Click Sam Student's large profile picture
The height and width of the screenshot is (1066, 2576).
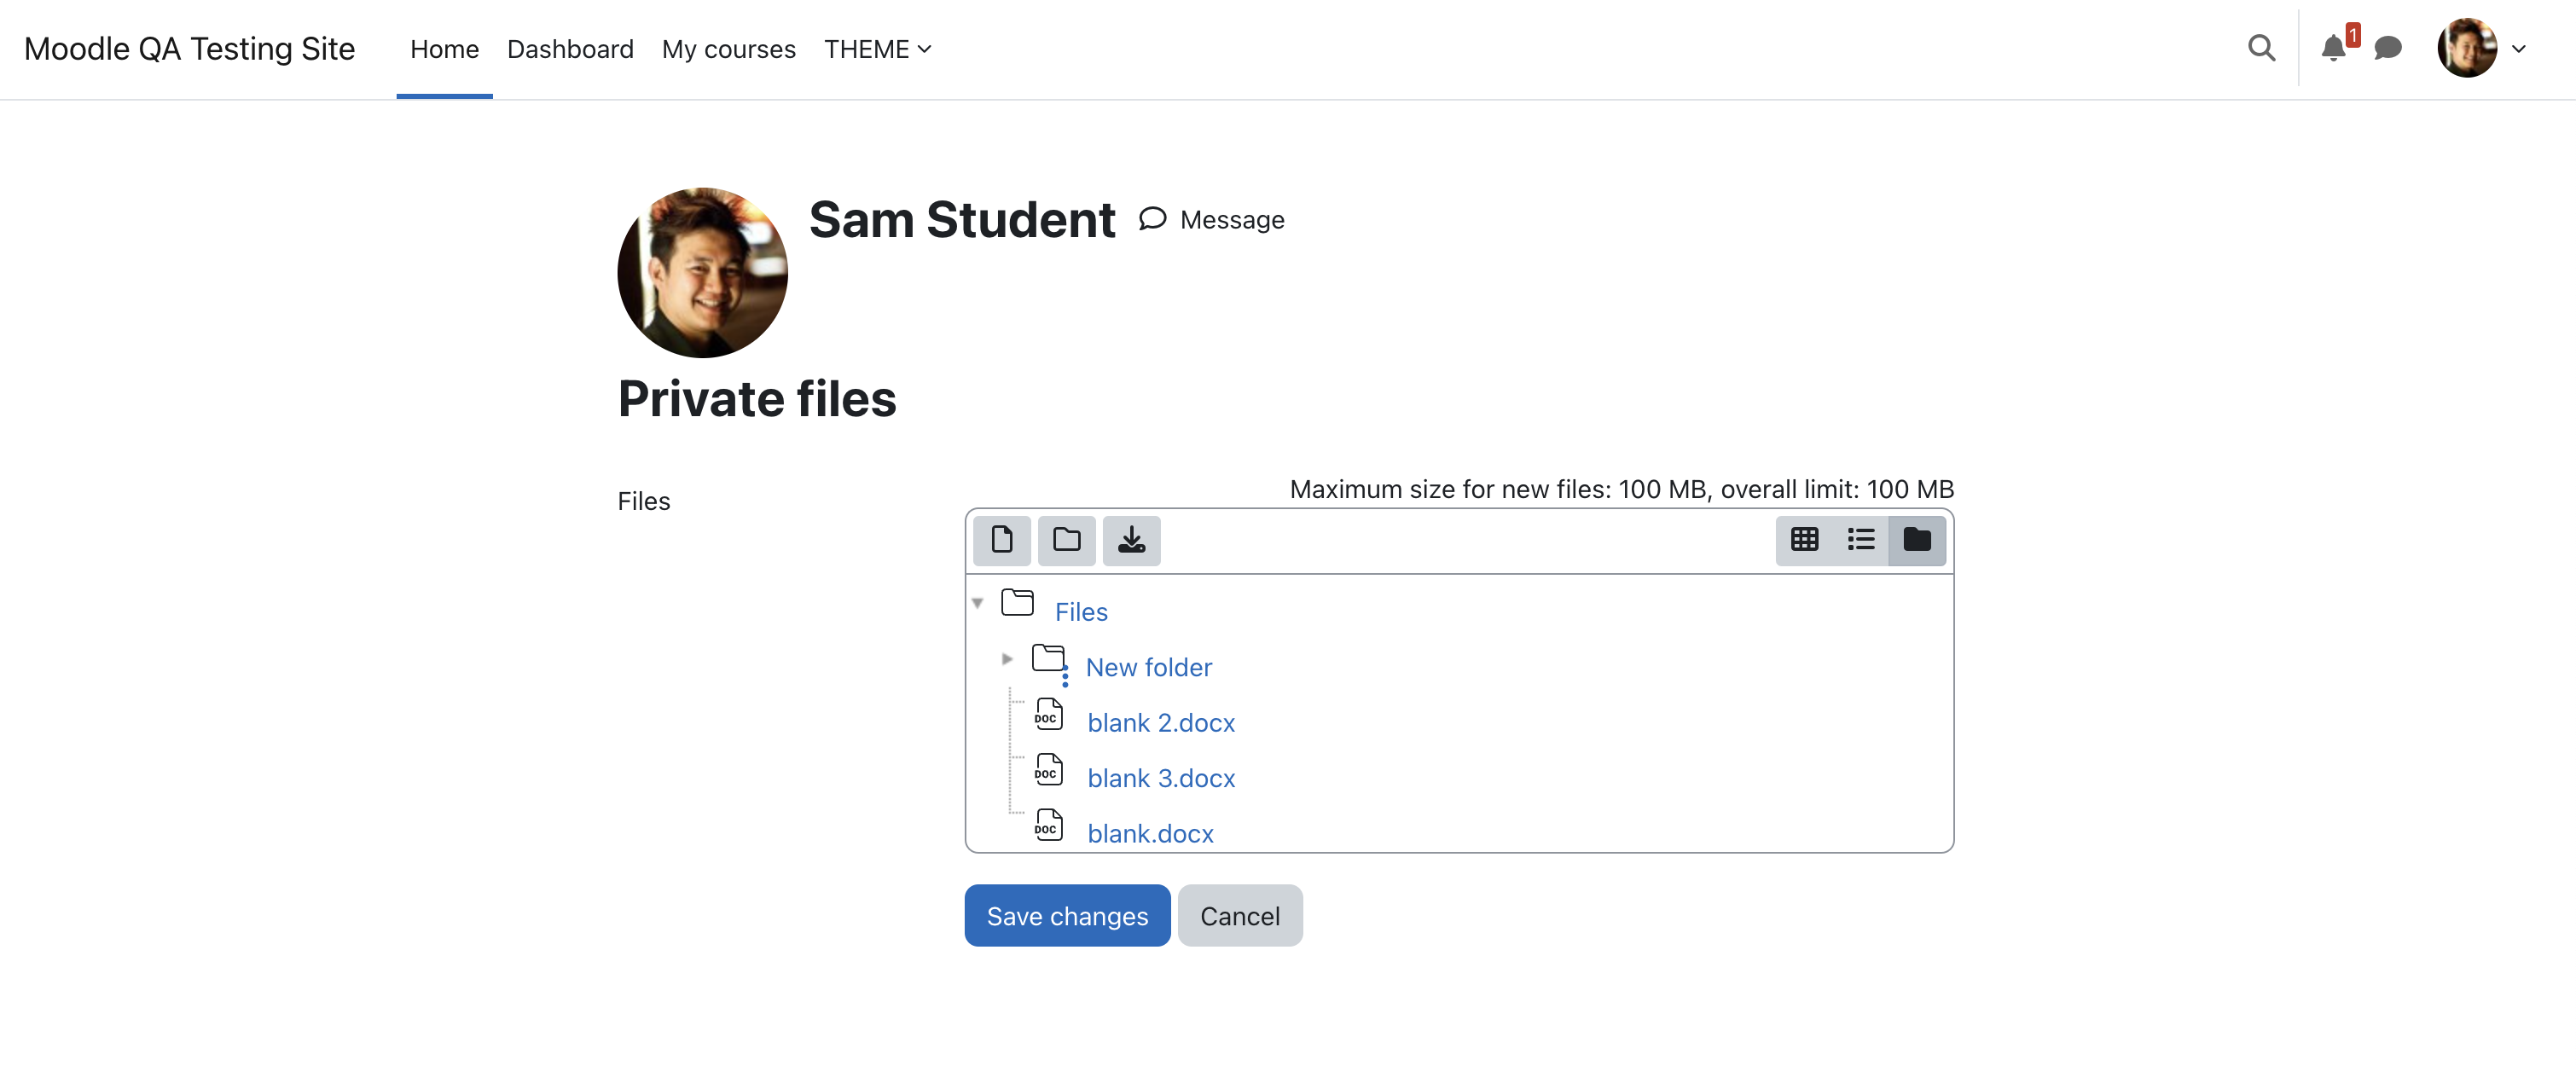[x=702, y=273]
